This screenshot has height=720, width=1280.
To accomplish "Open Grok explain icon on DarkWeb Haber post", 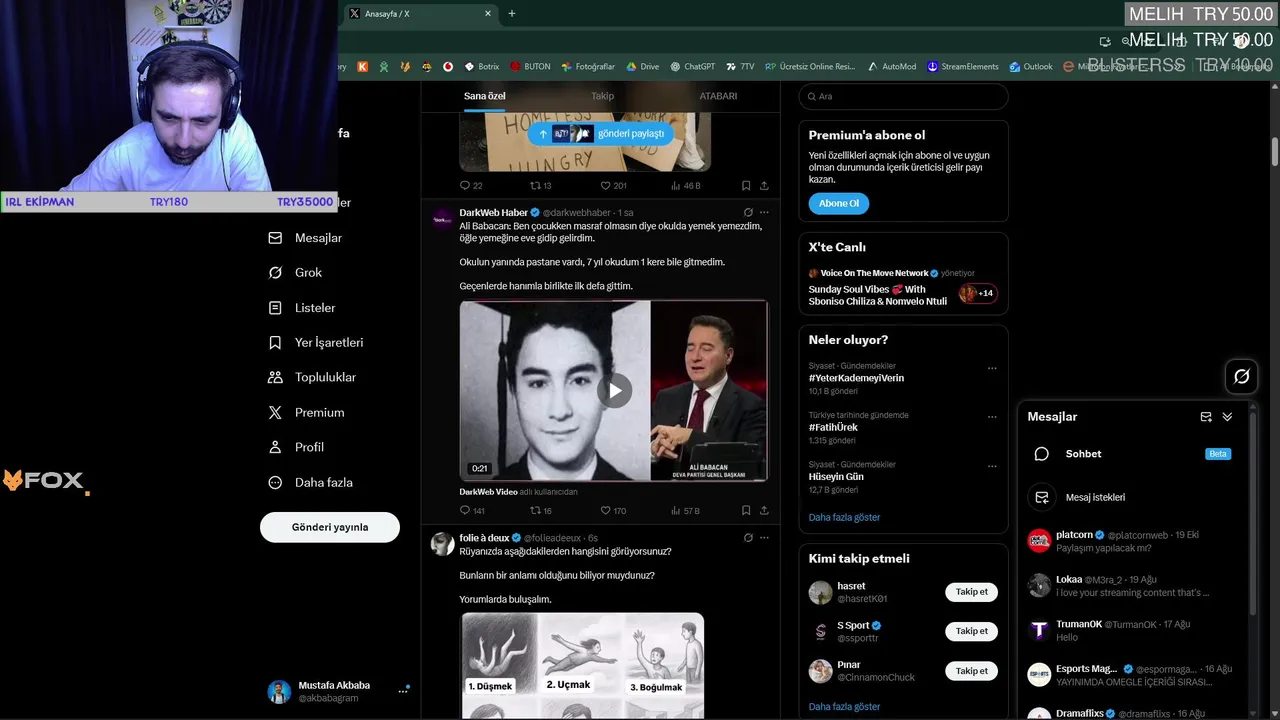I will pos(748,212).
